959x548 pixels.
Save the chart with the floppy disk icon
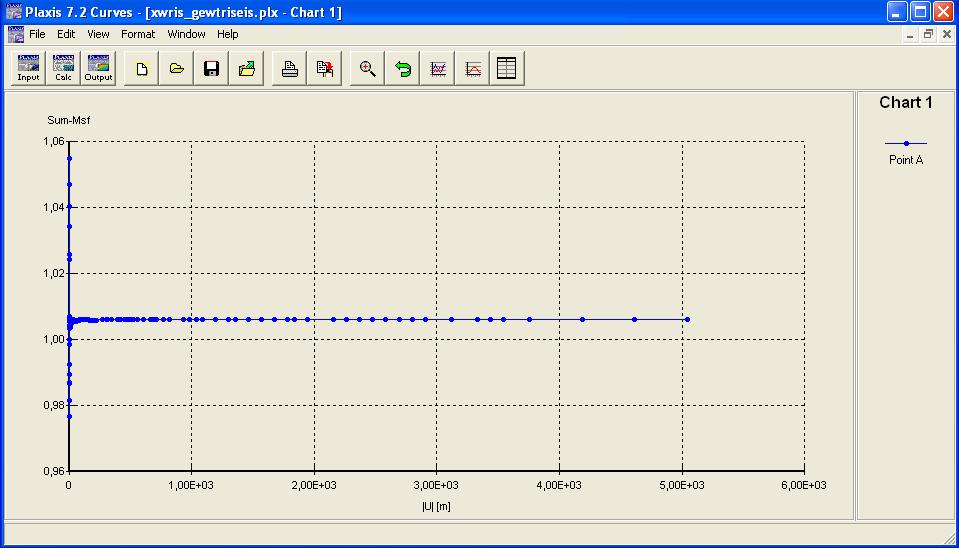point(212,68)
